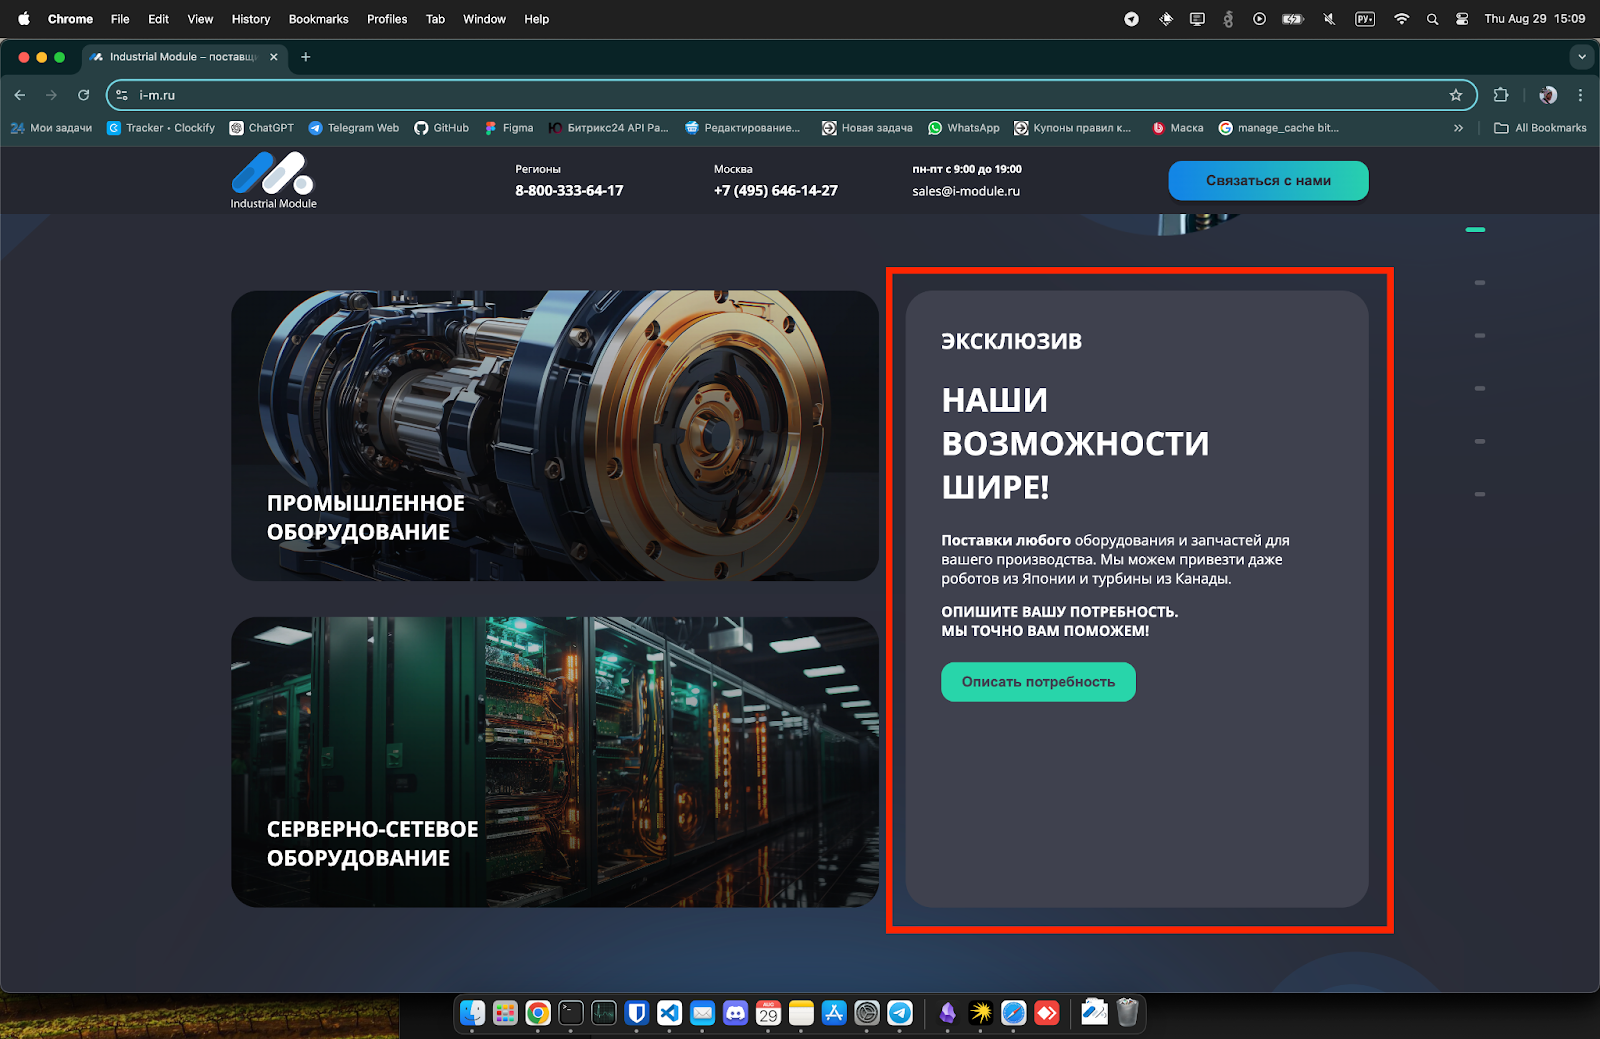The height and width of the screenshot is (1039, 1600).
Task: Click the Wi-Fi status icon
Action: 1401,19
